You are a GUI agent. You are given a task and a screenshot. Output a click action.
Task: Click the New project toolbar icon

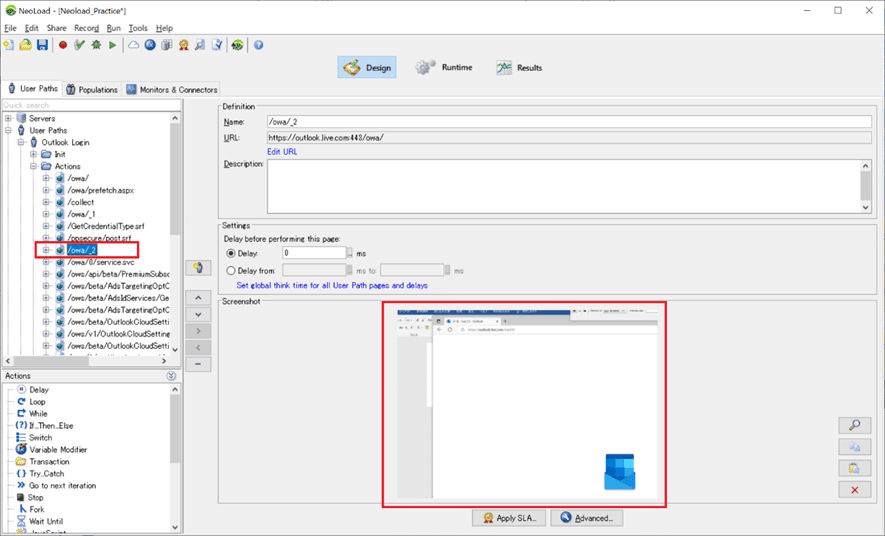click(9, 45)
